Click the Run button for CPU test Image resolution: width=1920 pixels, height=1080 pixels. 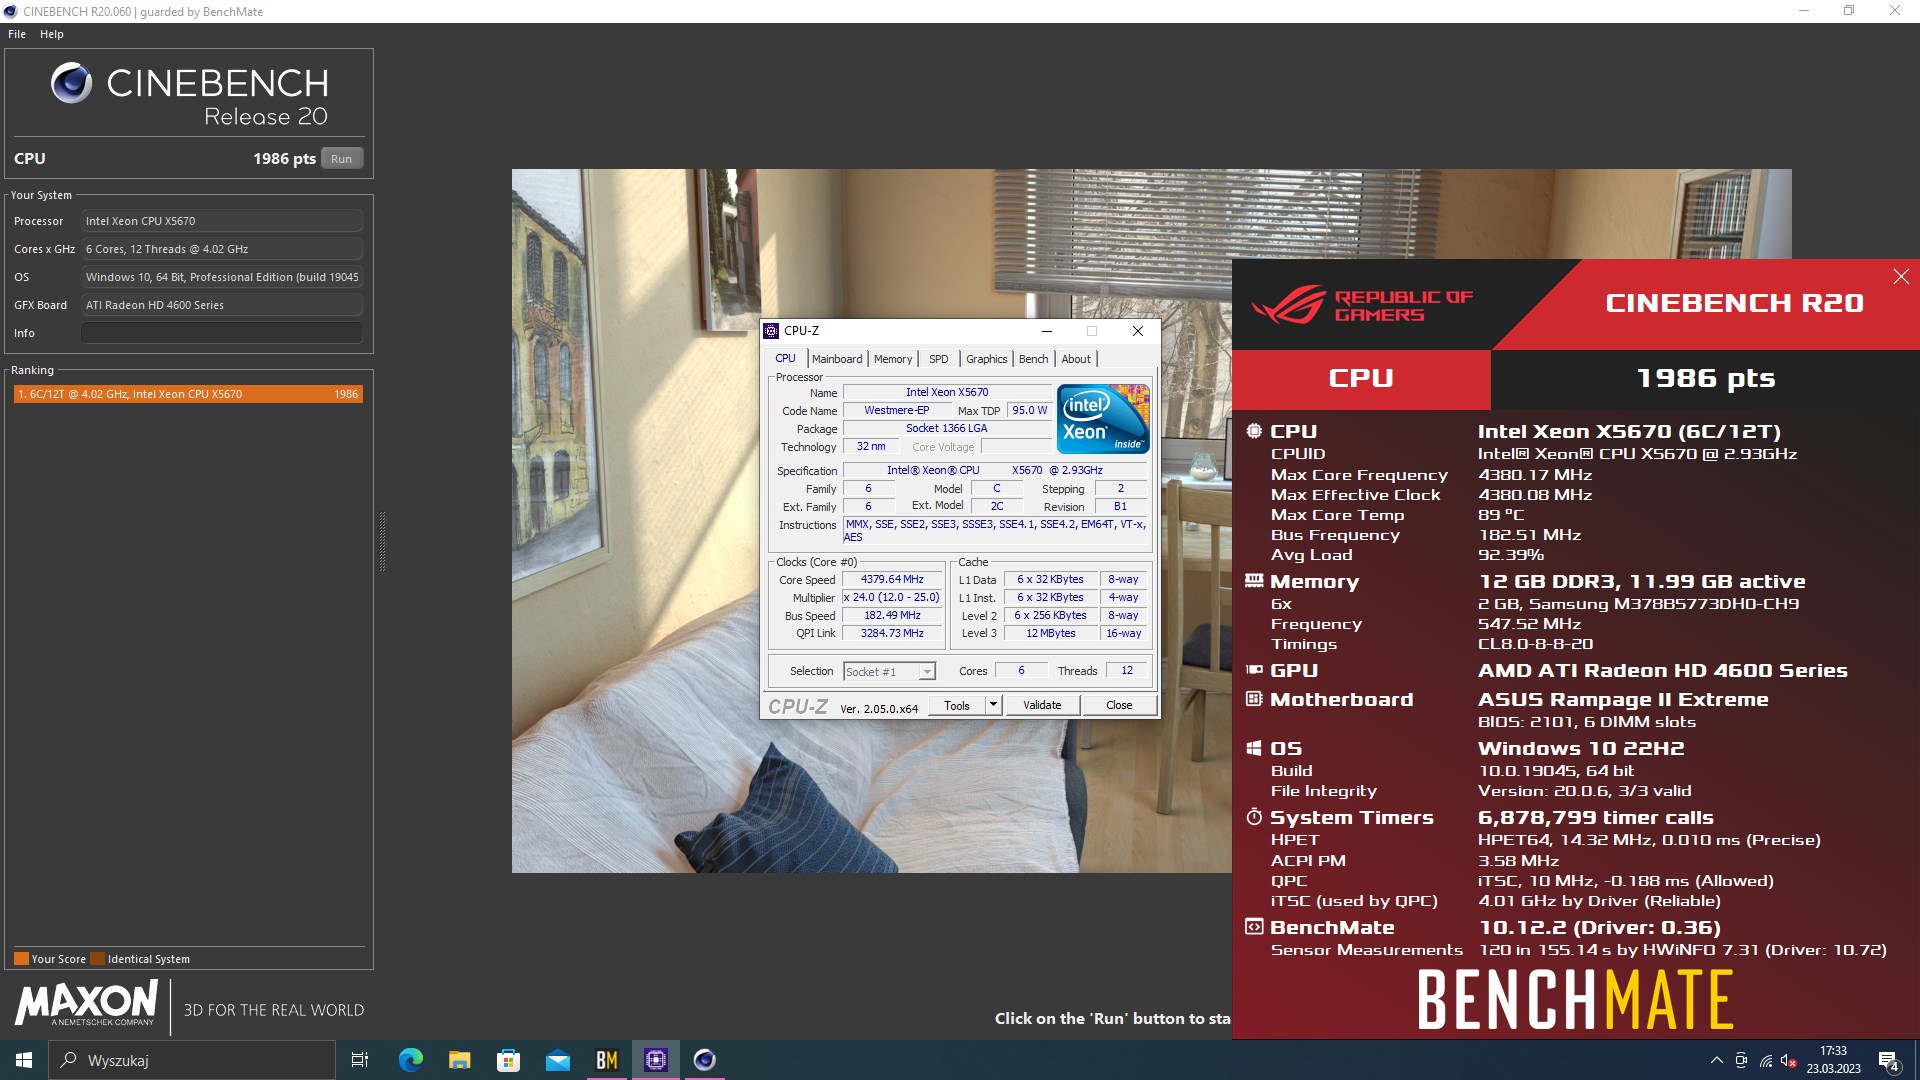tap(341, 159)
